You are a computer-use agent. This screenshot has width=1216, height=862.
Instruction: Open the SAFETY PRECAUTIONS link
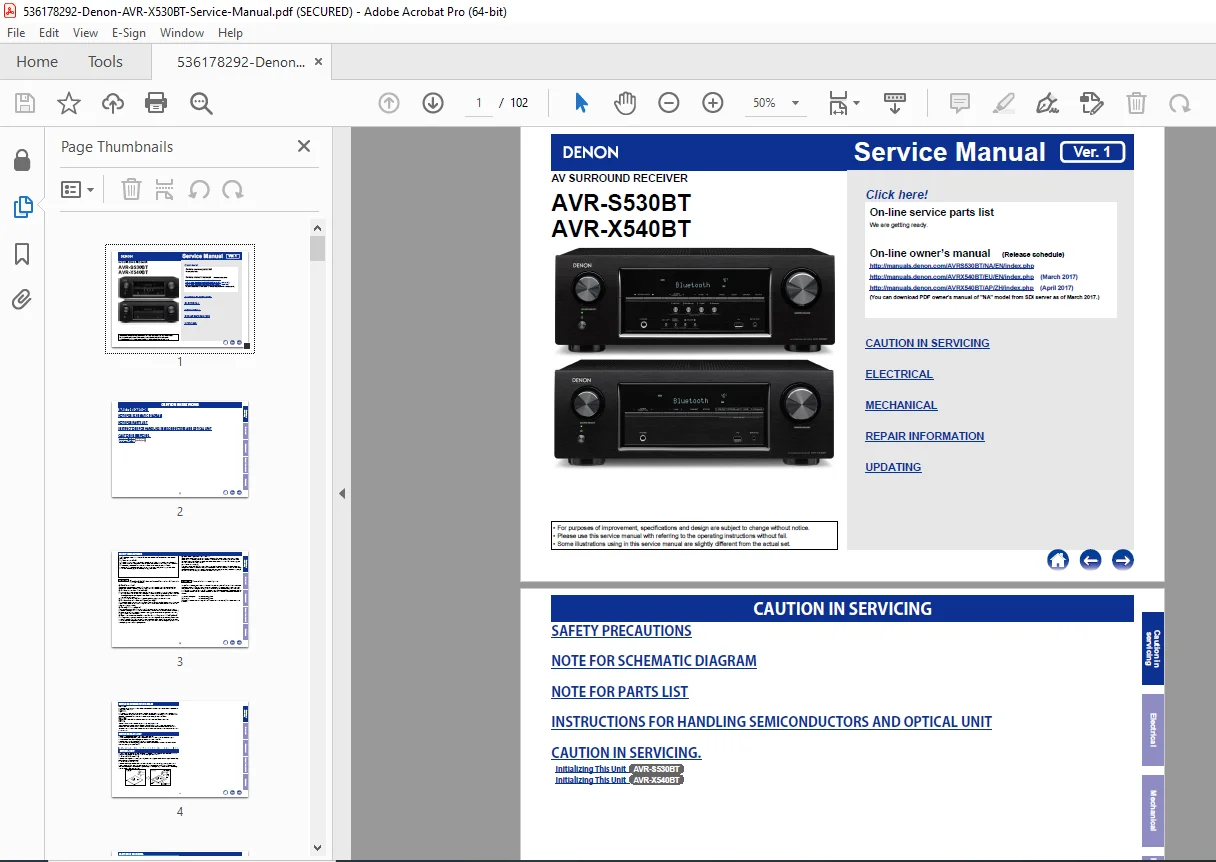tap(621, 631)
